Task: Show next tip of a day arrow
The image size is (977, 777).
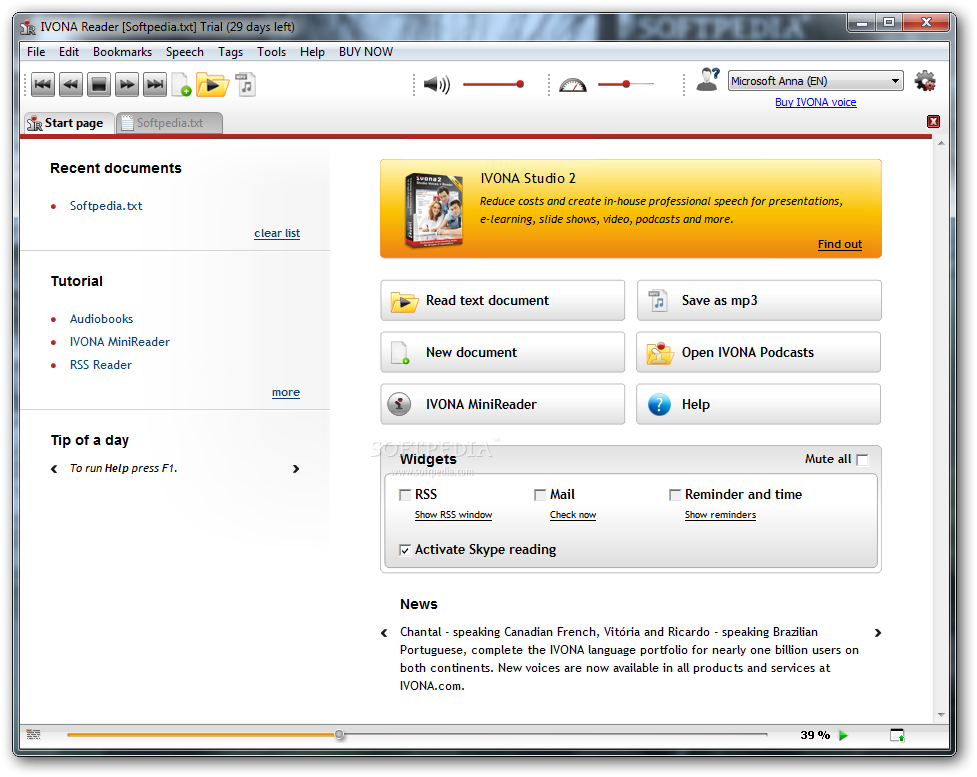Action: [296, 469]
